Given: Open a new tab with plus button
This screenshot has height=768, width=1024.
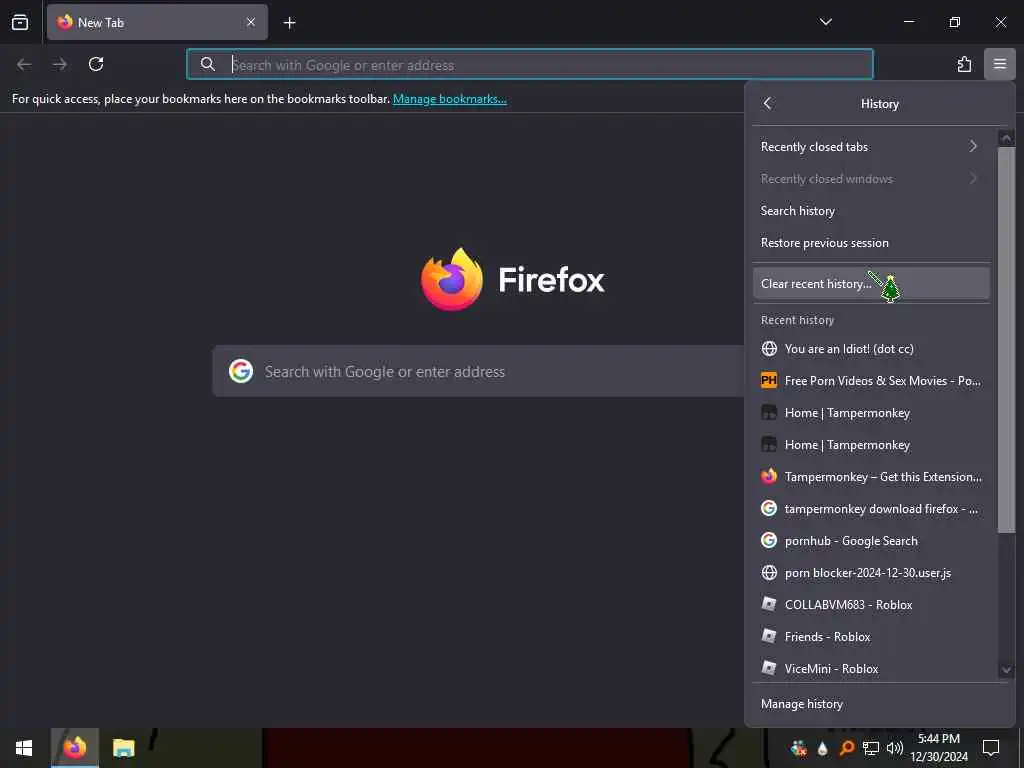Looking at the screenshot, I should click(289, 23).
